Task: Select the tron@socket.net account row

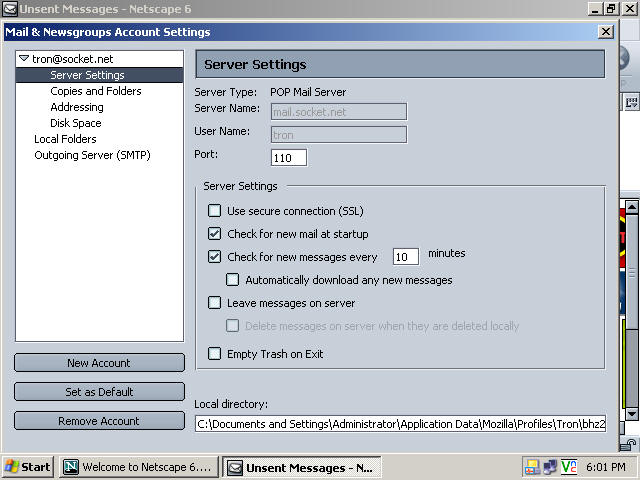Action: pyautogui.click(x=99, y=59)
